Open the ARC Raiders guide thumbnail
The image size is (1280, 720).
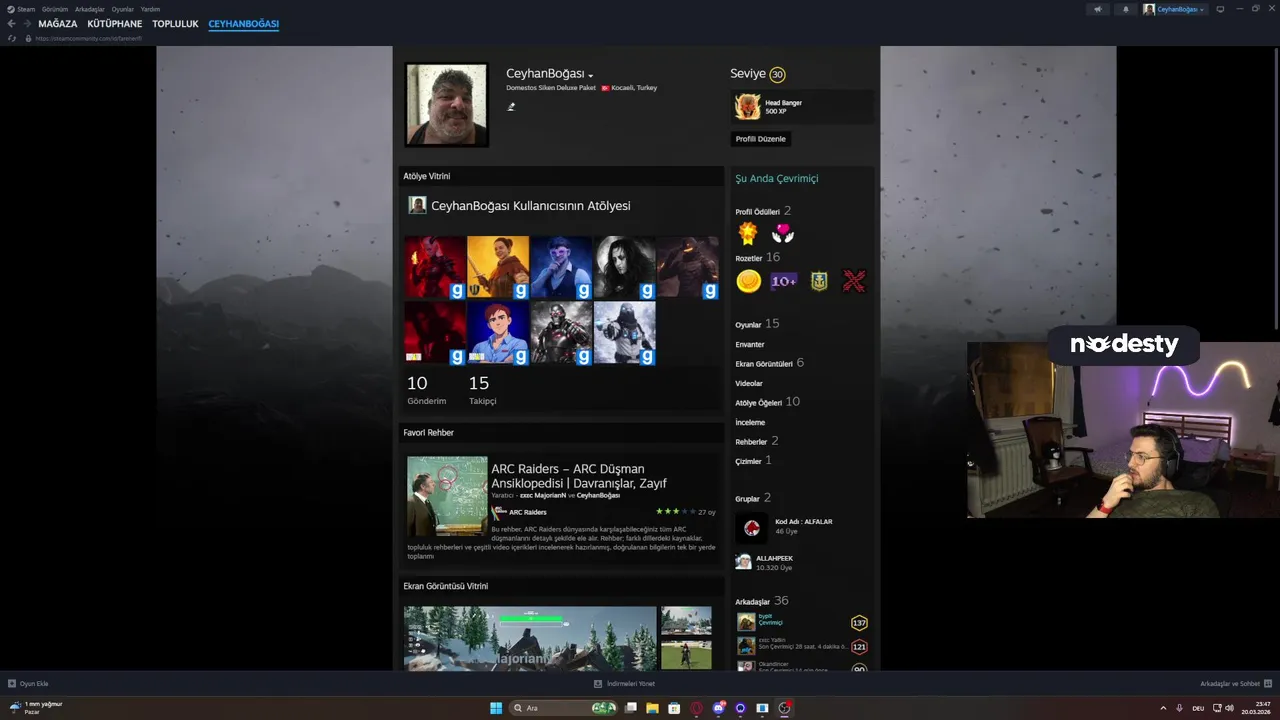[447, 496]
